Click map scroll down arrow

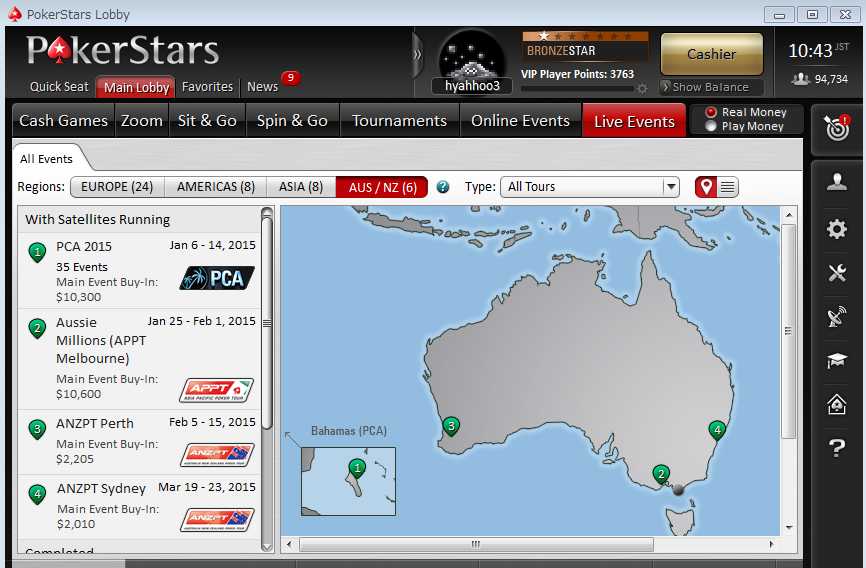(789, 528)
